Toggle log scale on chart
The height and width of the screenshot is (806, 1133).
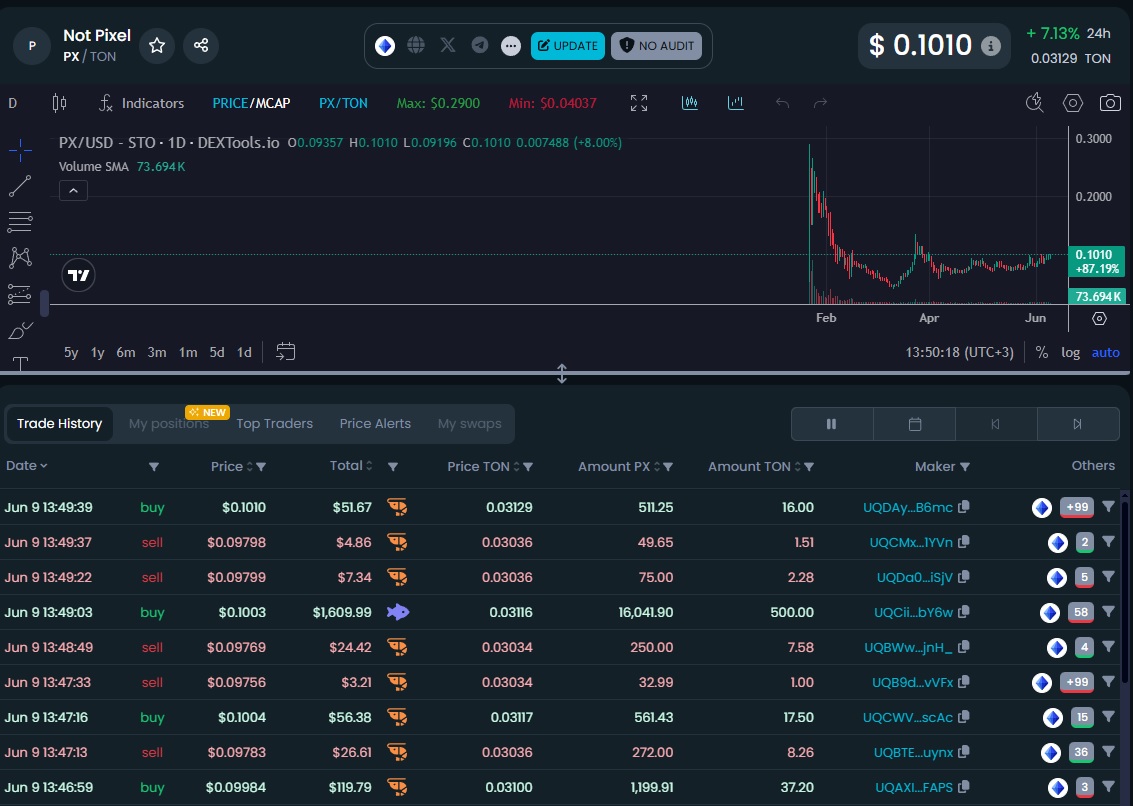point(1070,353)
